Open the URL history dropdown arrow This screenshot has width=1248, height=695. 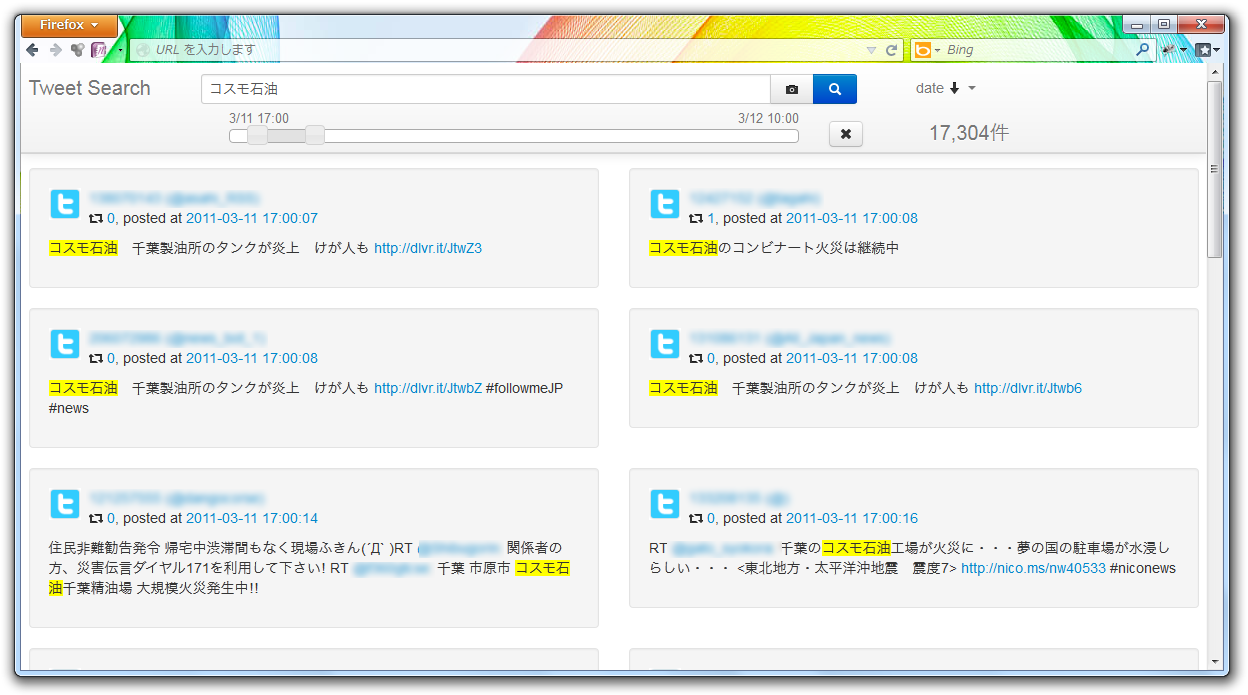point(871,50)
